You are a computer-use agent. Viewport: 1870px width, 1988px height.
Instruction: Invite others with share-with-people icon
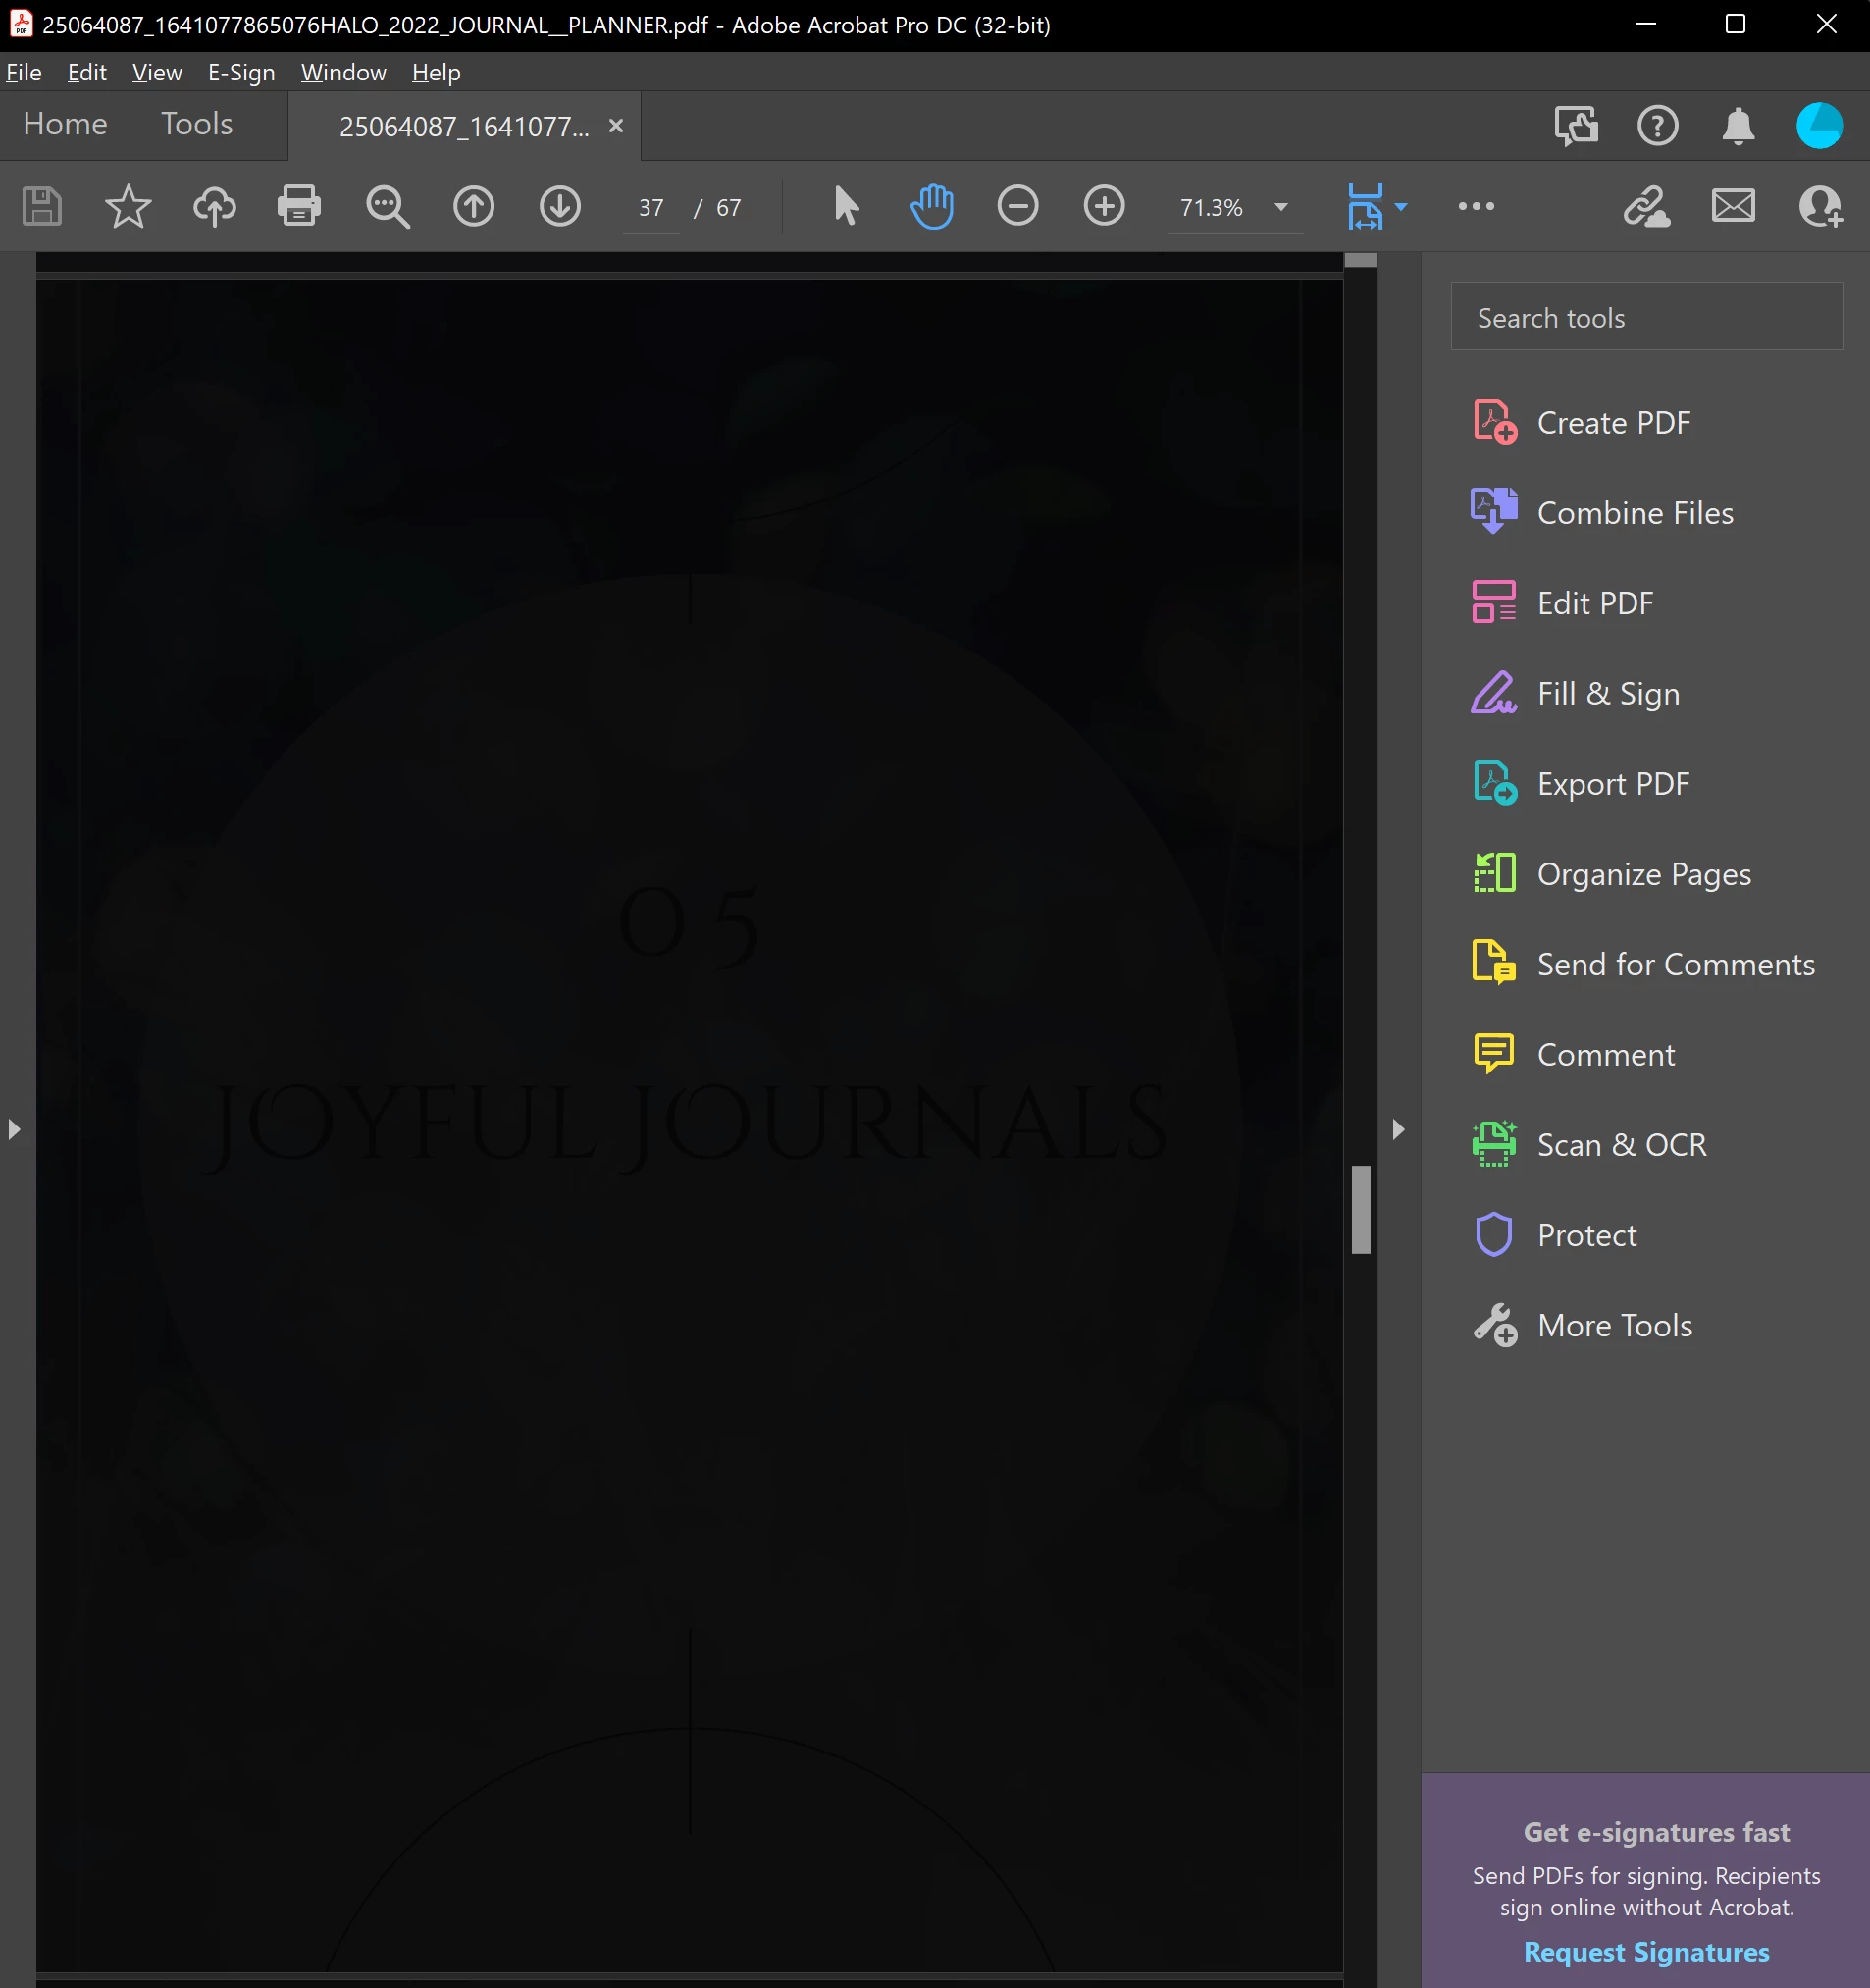click(1820, 207)
